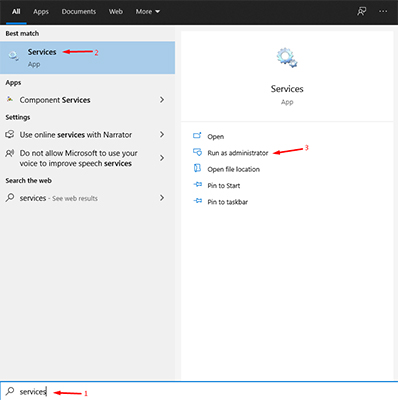This screenshot has width=398, height=400.
Task: Switch to the Documents search tab
Action: coord(79,12)
